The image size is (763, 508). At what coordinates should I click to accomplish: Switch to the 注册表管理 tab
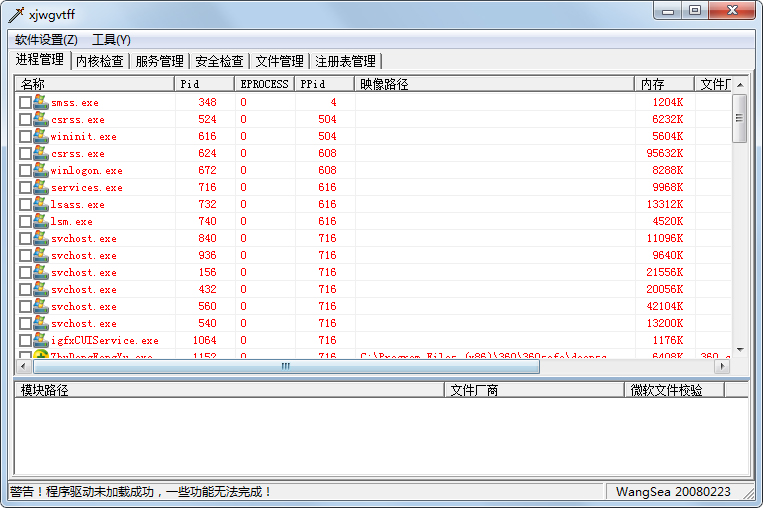coord(345,61)
